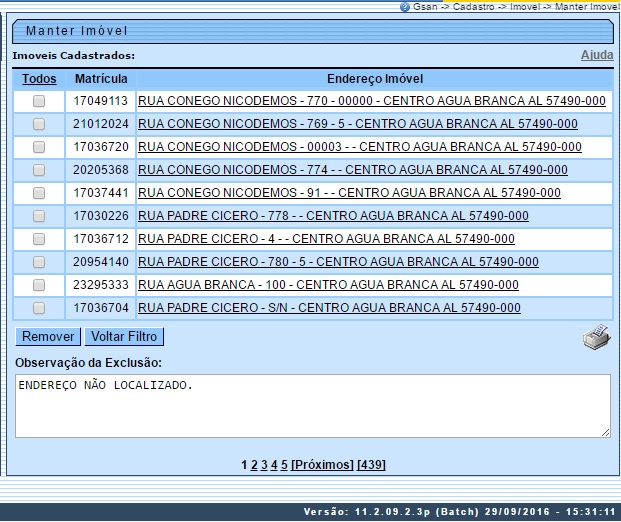Click the printer icon to print list

(x=596, y=337)
